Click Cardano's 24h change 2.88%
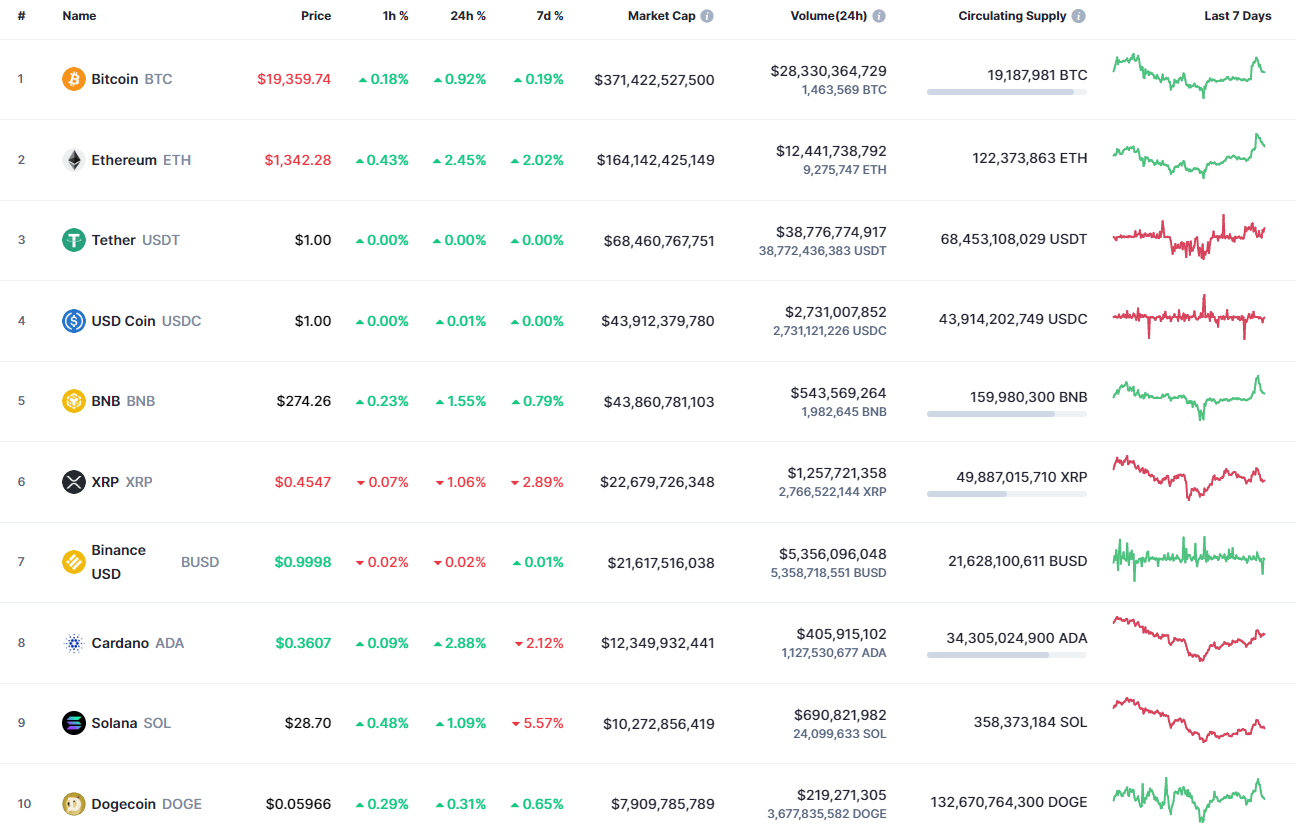 click(460, 643)
